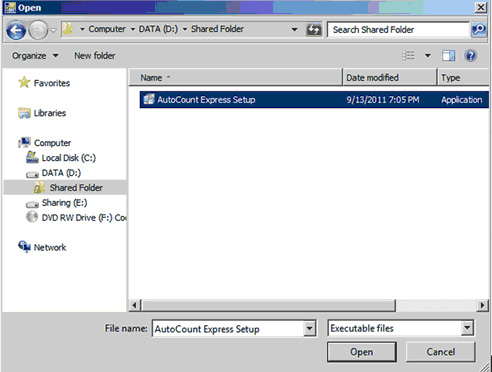Open Help with the question mark icon
Image resolution: width=492 pixels, height=372 pixels.
(x=470, y=56)
